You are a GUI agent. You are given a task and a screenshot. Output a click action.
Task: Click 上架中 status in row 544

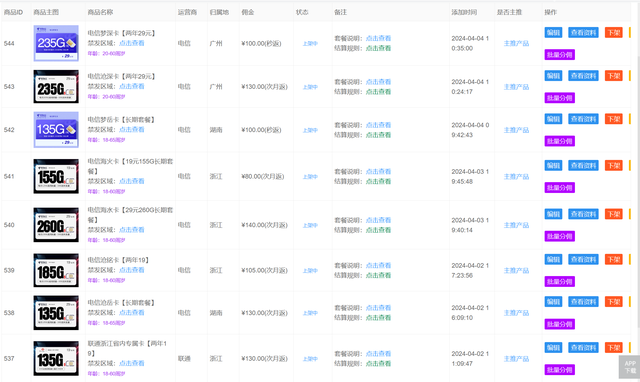point(310,44)
